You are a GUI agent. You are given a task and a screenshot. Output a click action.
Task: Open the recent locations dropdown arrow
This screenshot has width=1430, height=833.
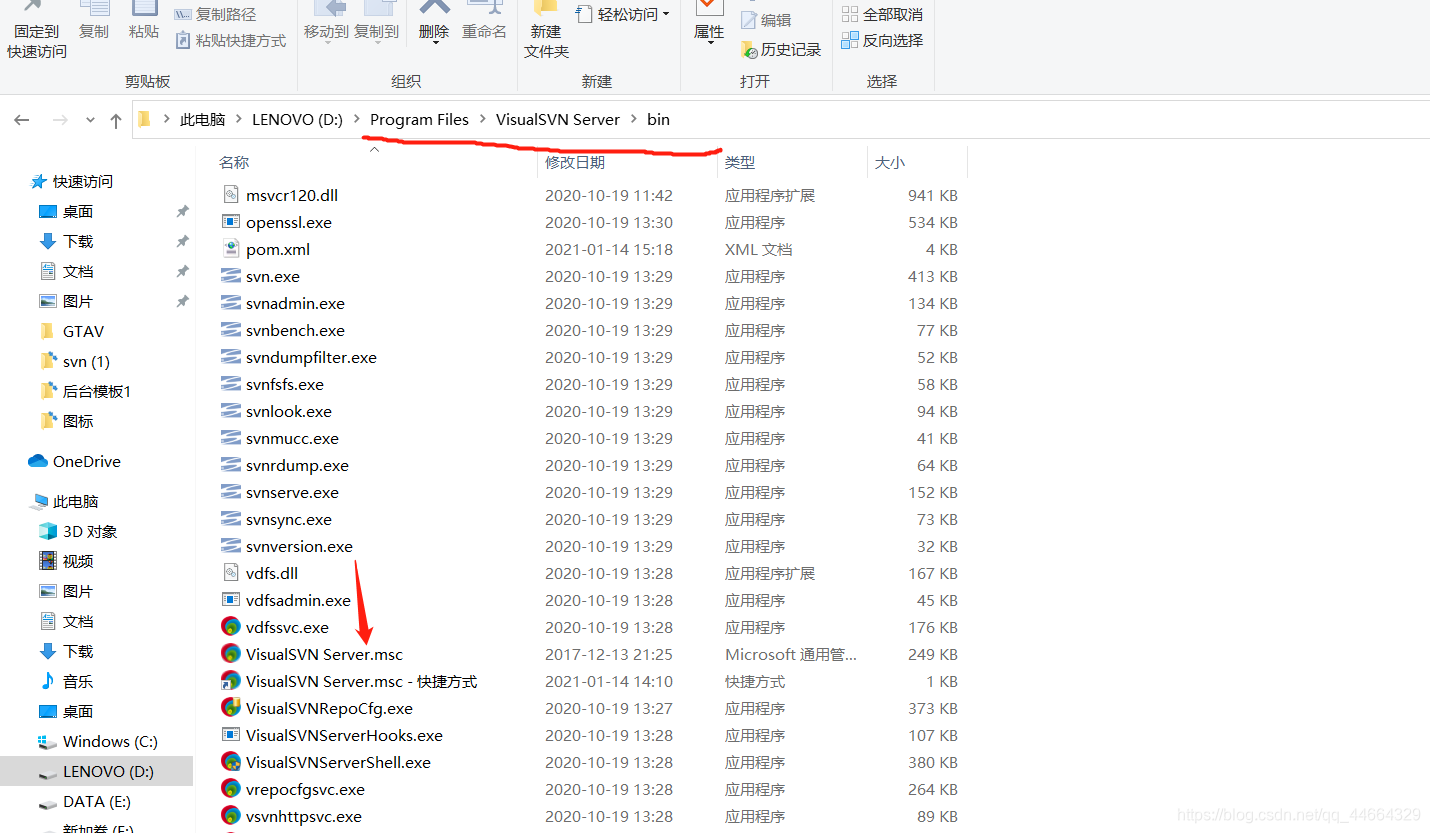click(x=90, y=120)
